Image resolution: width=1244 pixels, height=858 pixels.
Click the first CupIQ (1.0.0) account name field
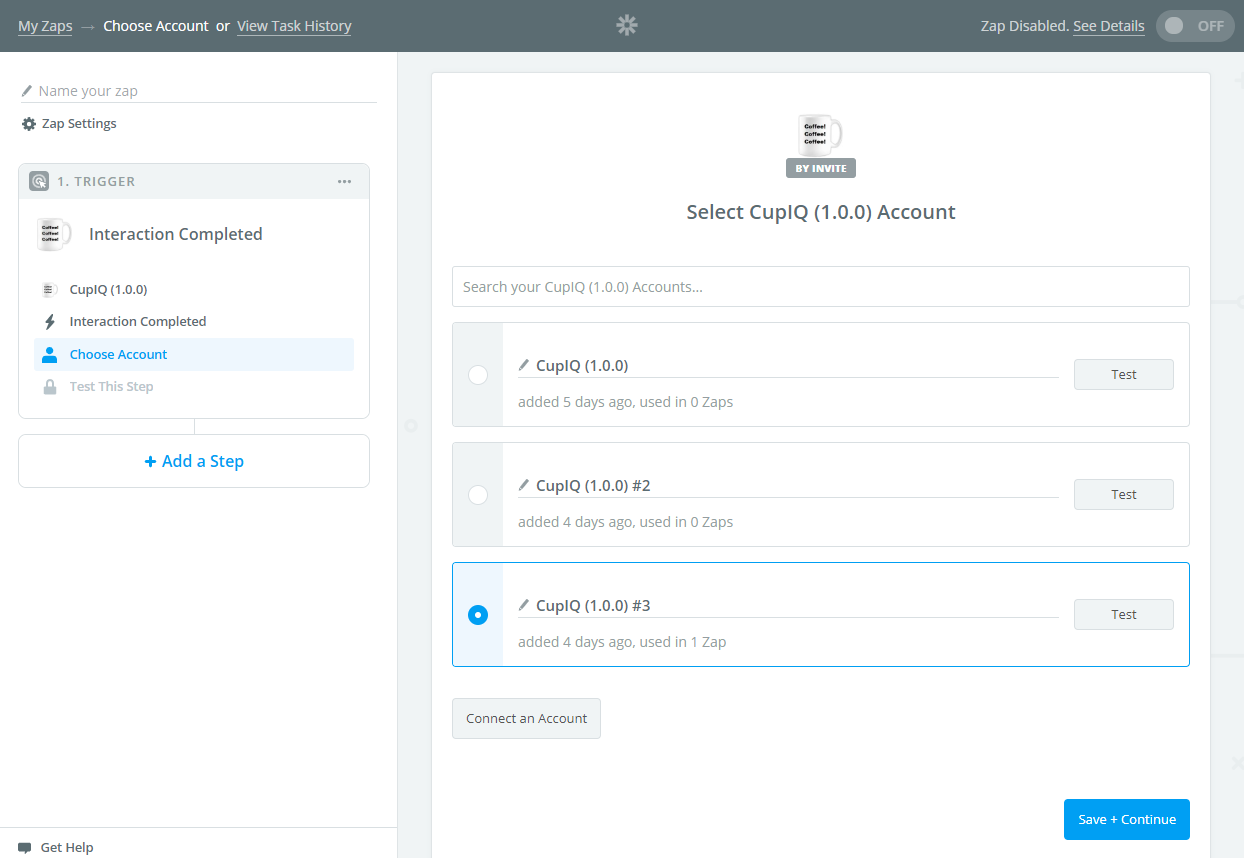point(788,366)
